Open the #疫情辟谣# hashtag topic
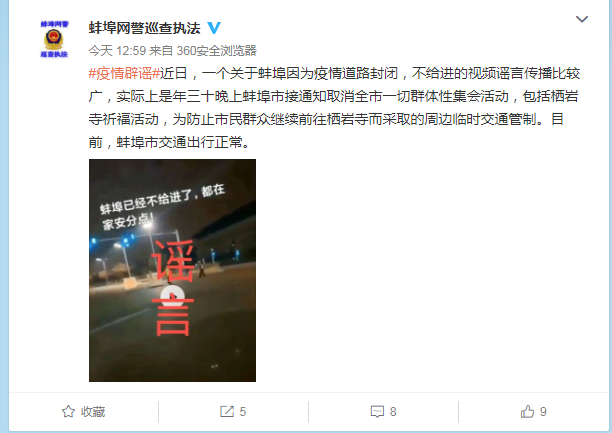 (124, 73)
